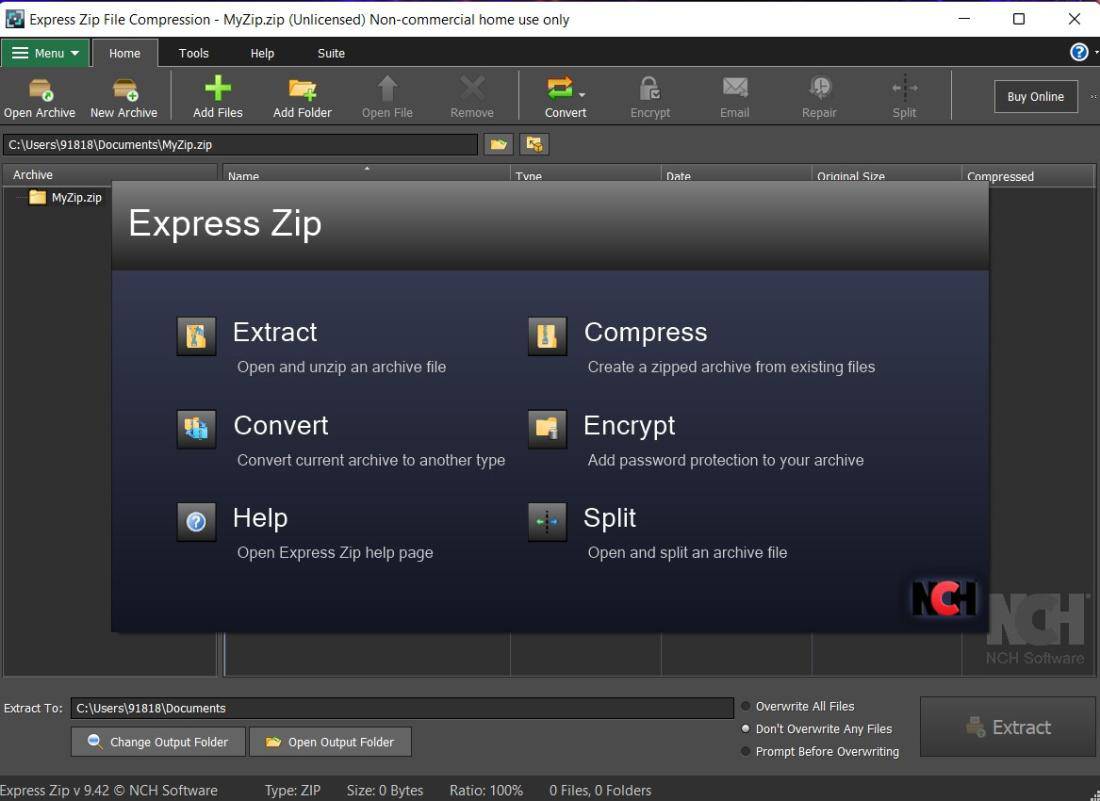Select MyZip.zip in the Archive tree
Image resolution: width=1100 pixels, height=801 pixels.
tap(76, 198)
